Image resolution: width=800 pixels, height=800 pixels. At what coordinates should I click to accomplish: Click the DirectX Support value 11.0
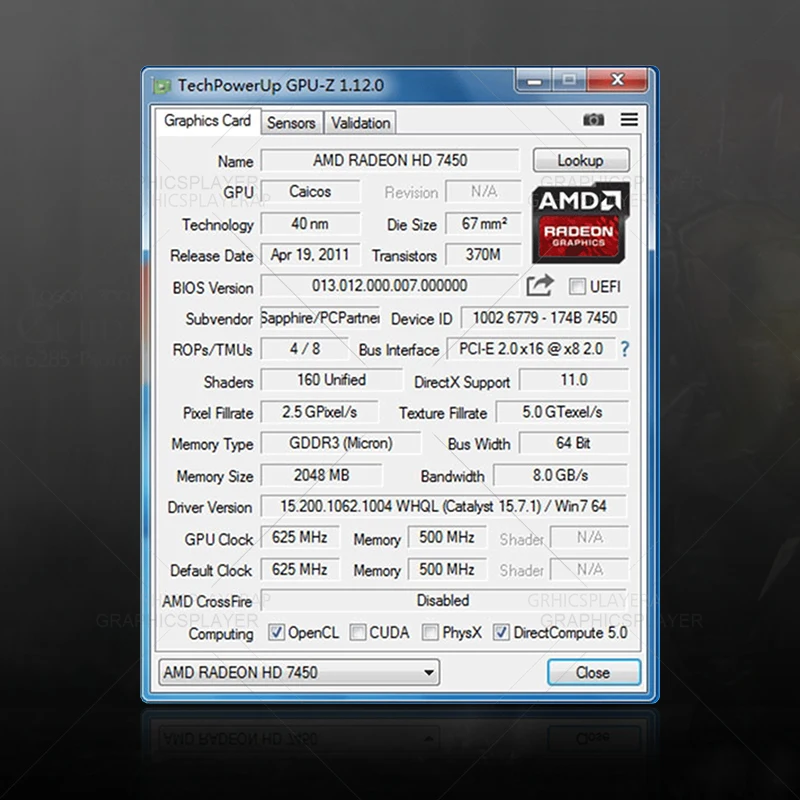[574, 380]
